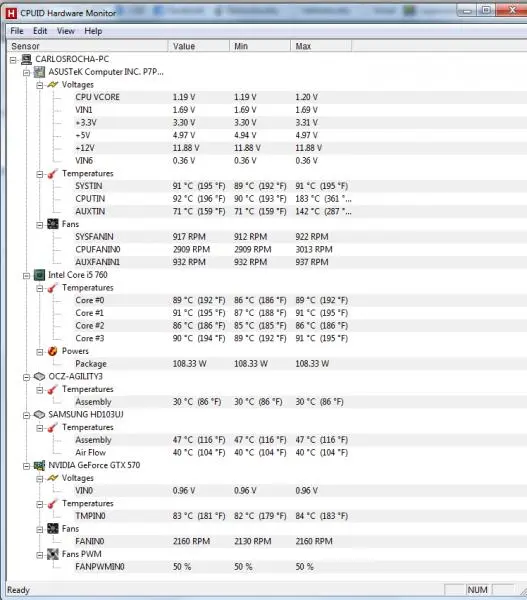Open the View menu
Screen dimensions: 527x600
pos(66,31)
